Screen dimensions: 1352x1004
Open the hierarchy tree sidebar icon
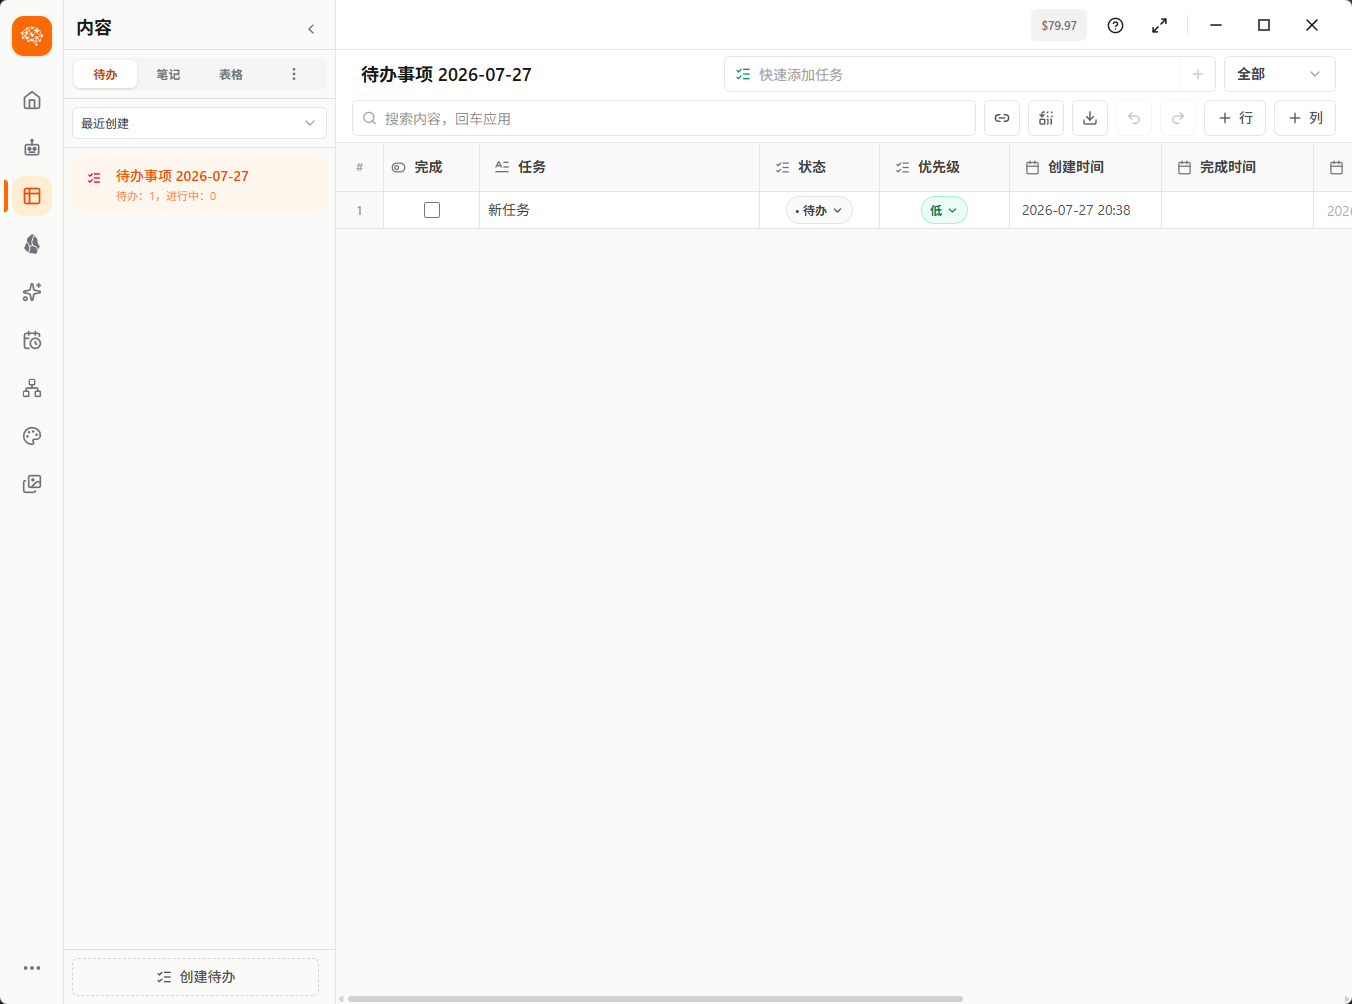pos(32,388)
